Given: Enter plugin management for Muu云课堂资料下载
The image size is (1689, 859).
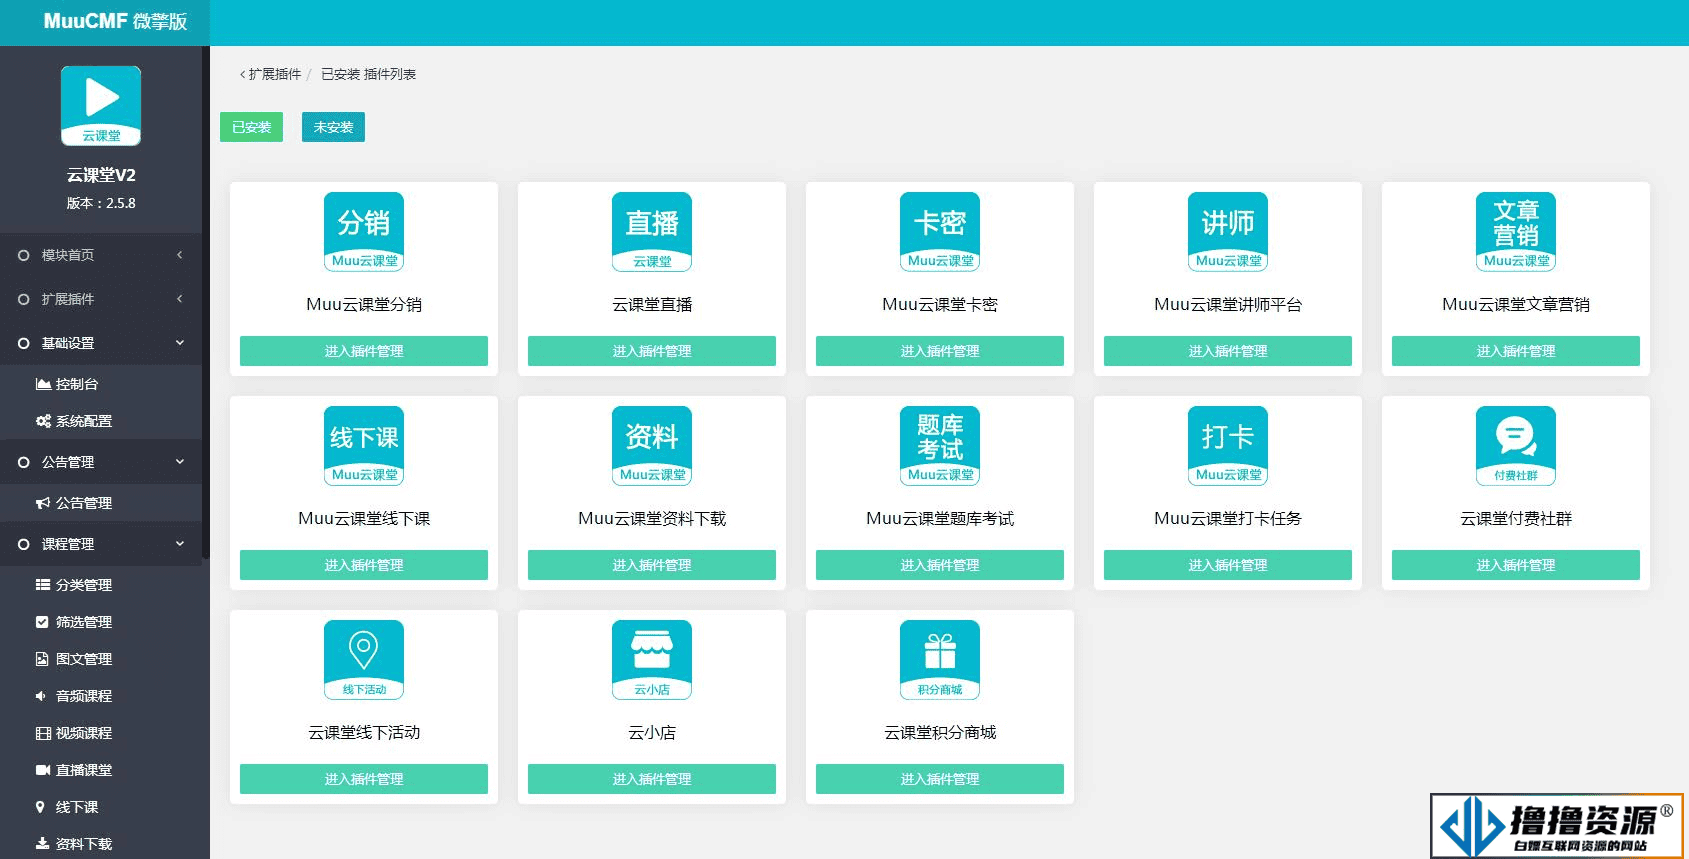Looking at the screenshot, I should pos(652,565).
